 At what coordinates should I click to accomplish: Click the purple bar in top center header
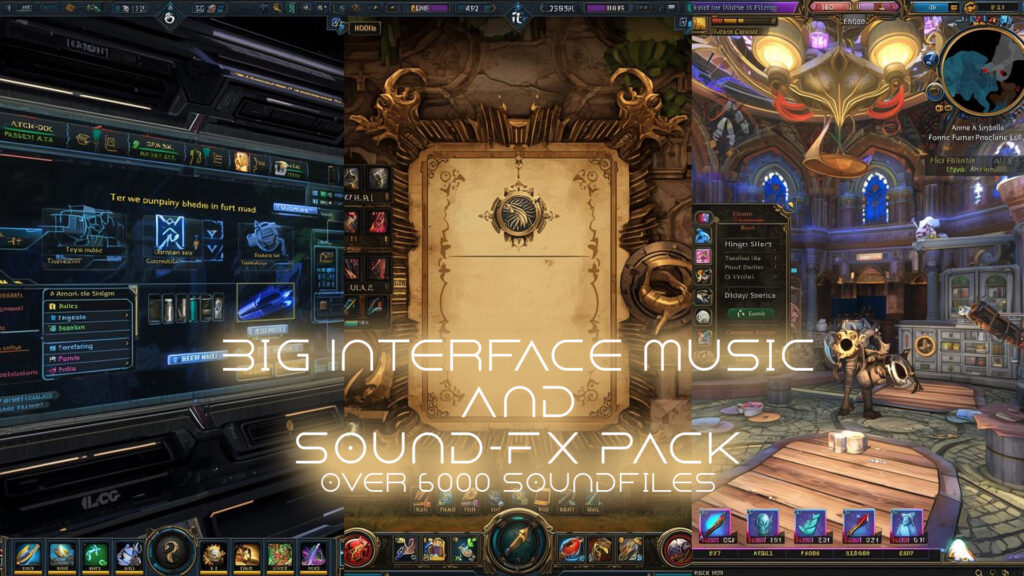coord(602,8)
